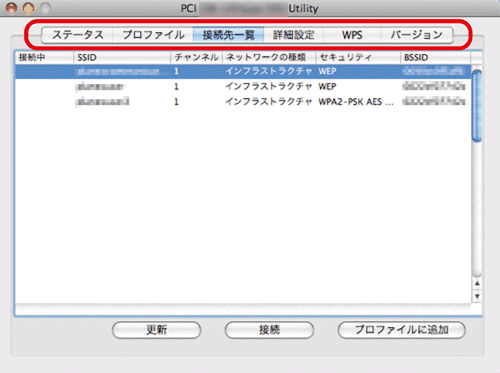Open the プロファイル tab
Image resolution: width=500 pixels, height=373 pixels.
[x=153, y=35]
